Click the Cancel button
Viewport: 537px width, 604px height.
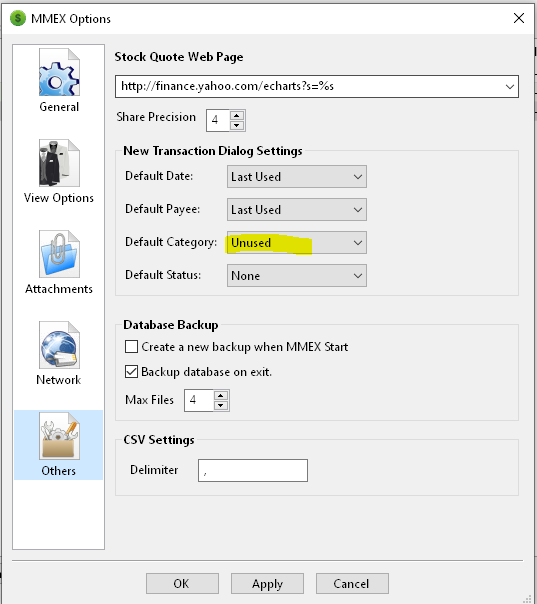[x=352, y=584]
